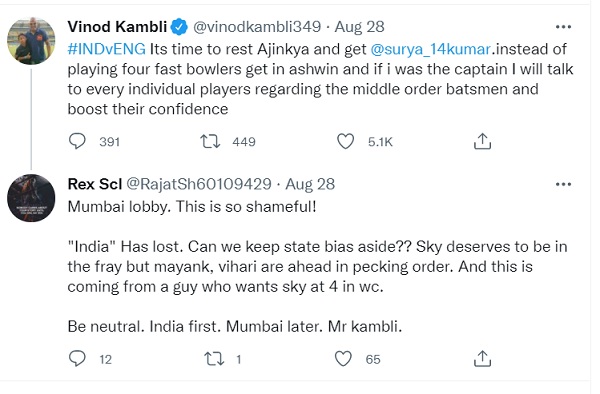Image resolution: width=600 pixels, height=394 pixels.
Task: Open the @surya_14kumar mention
Action: 430,49
